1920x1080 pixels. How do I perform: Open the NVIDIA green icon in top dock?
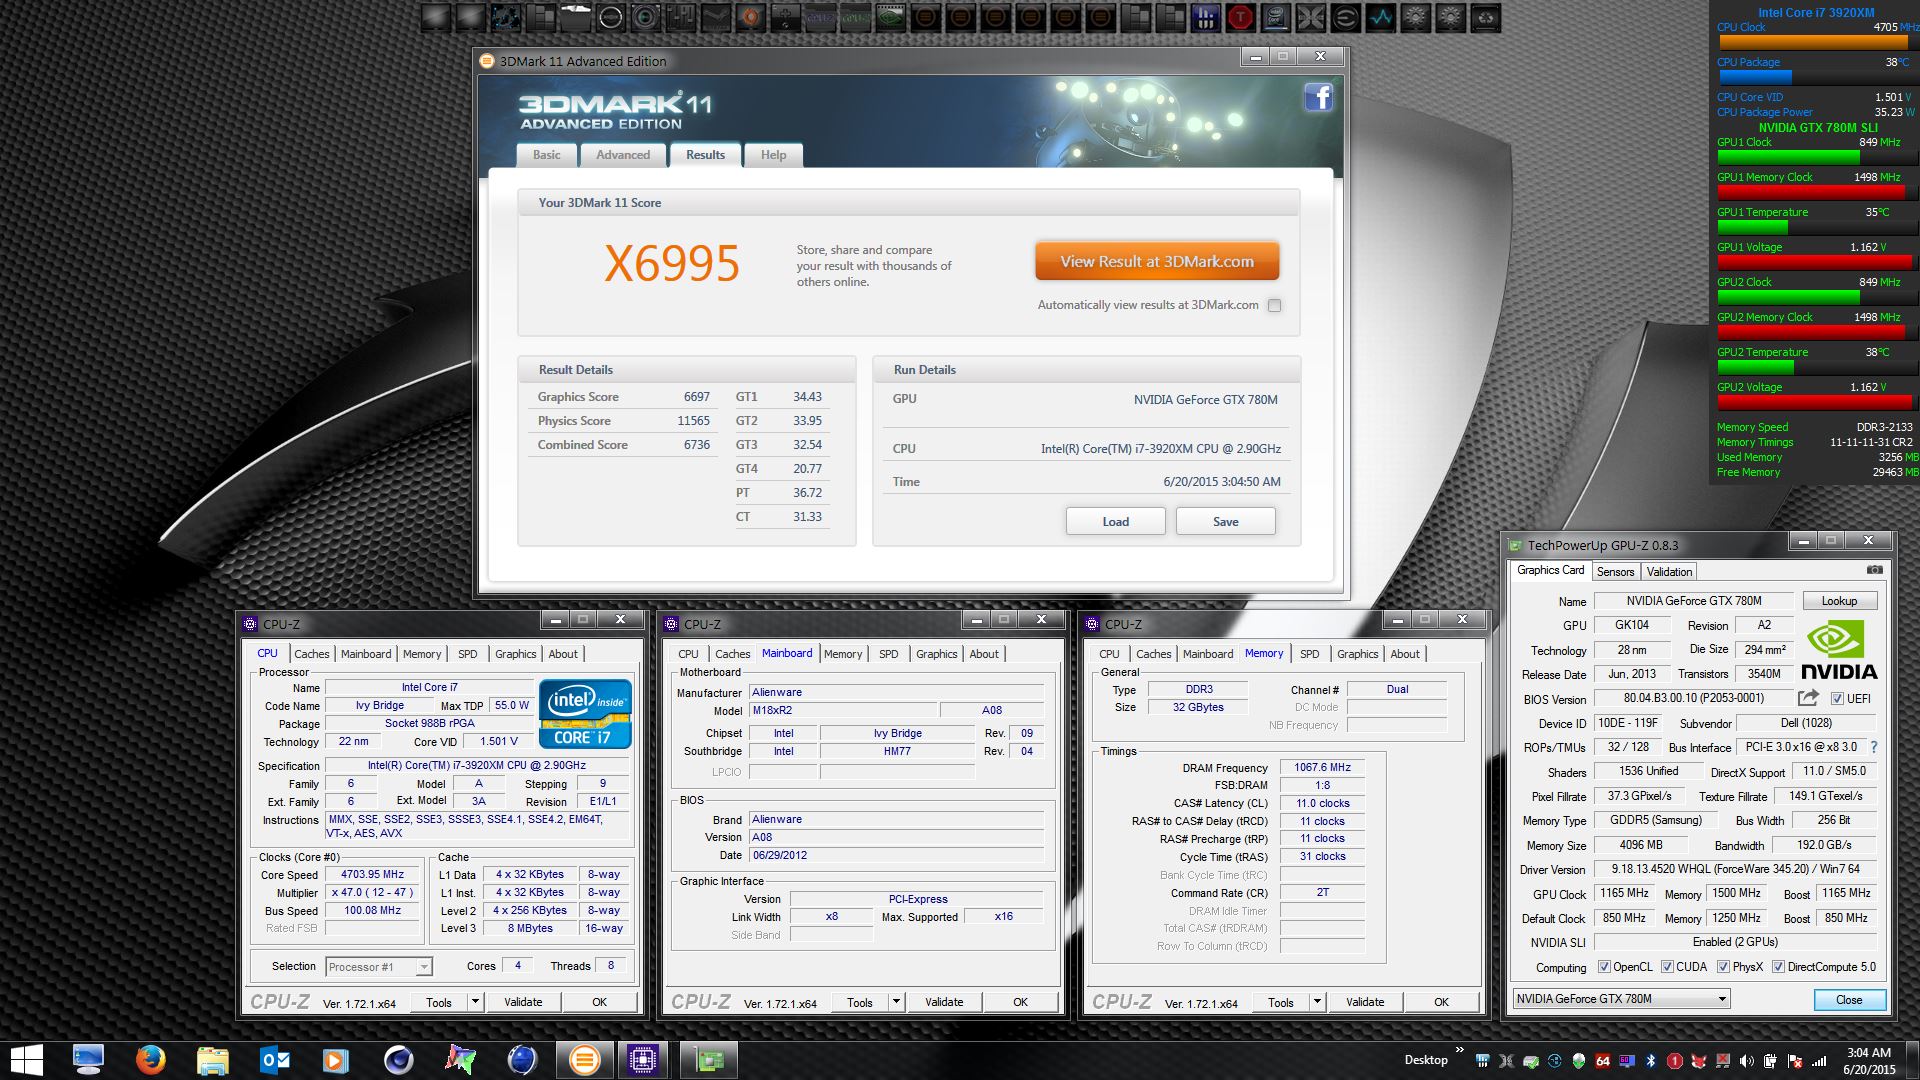(890, 17)
